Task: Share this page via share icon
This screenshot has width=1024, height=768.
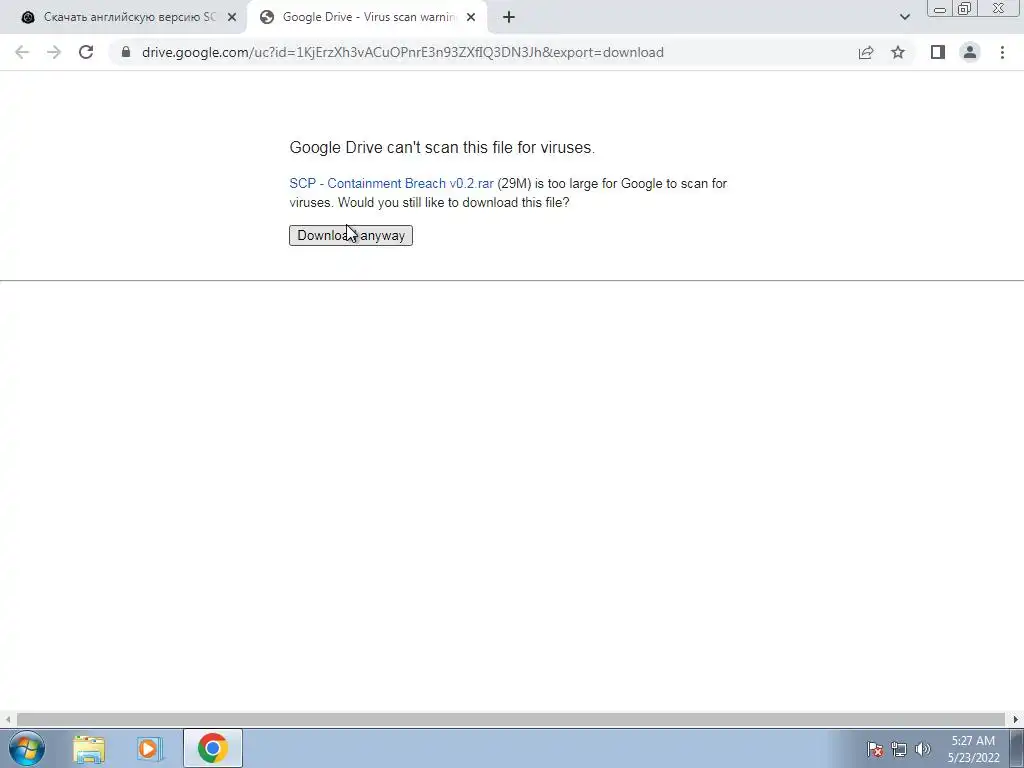Action: click(x=866, y=52)
